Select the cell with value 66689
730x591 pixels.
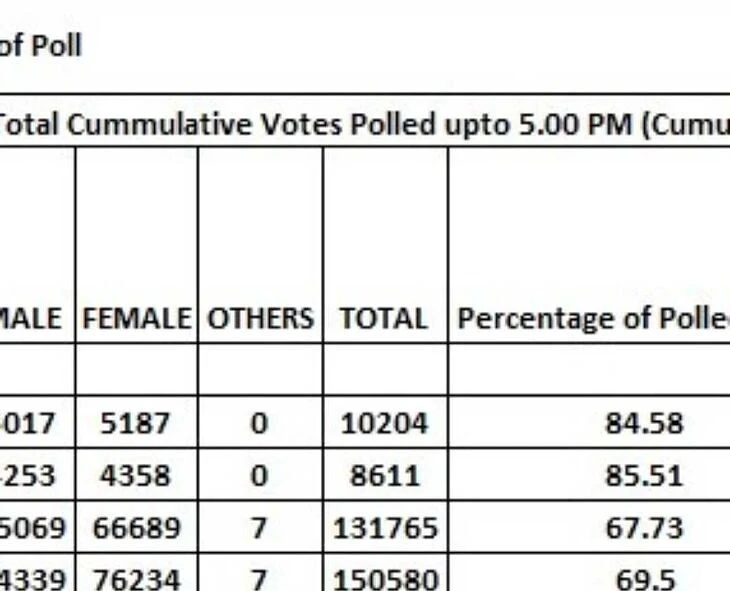tap(136, 527)
